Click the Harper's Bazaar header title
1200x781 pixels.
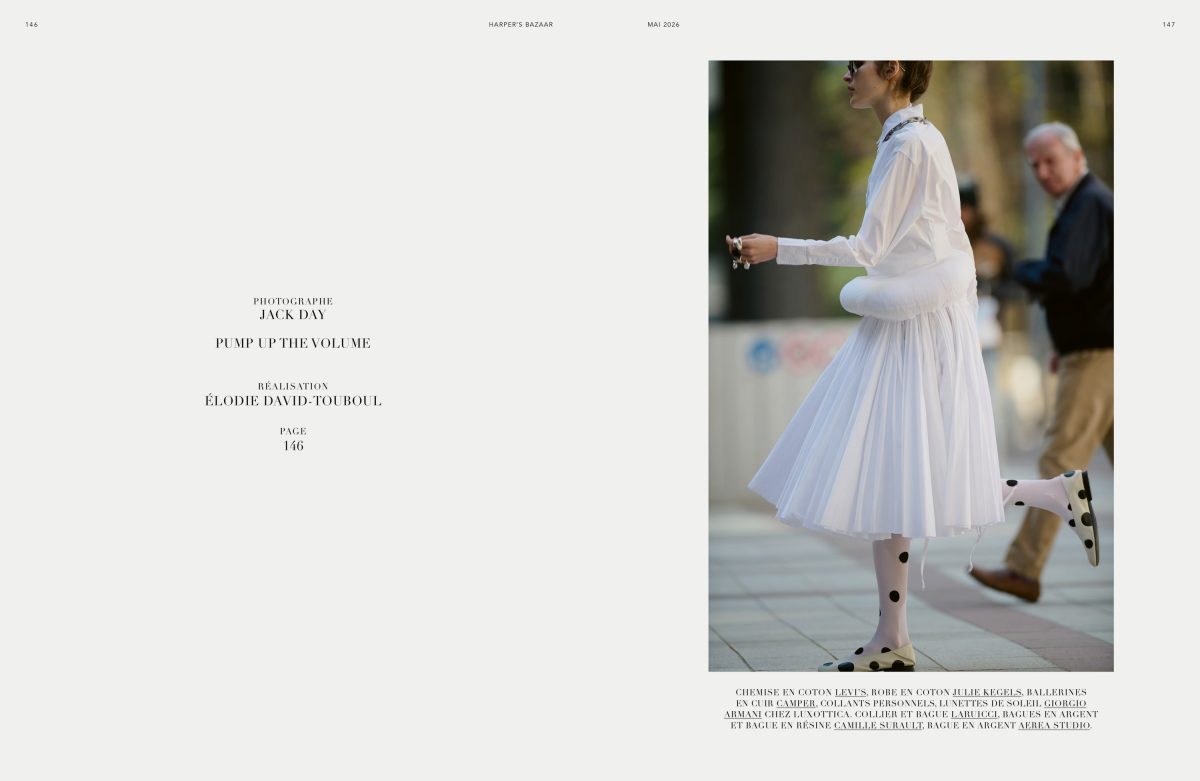(520, 24)
